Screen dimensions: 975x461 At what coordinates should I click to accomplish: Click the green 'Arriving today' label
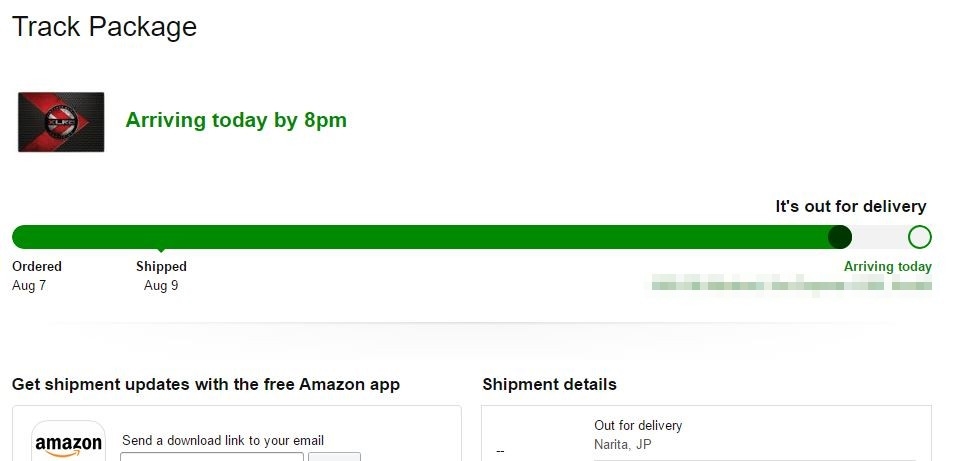[x=887, y=267]
